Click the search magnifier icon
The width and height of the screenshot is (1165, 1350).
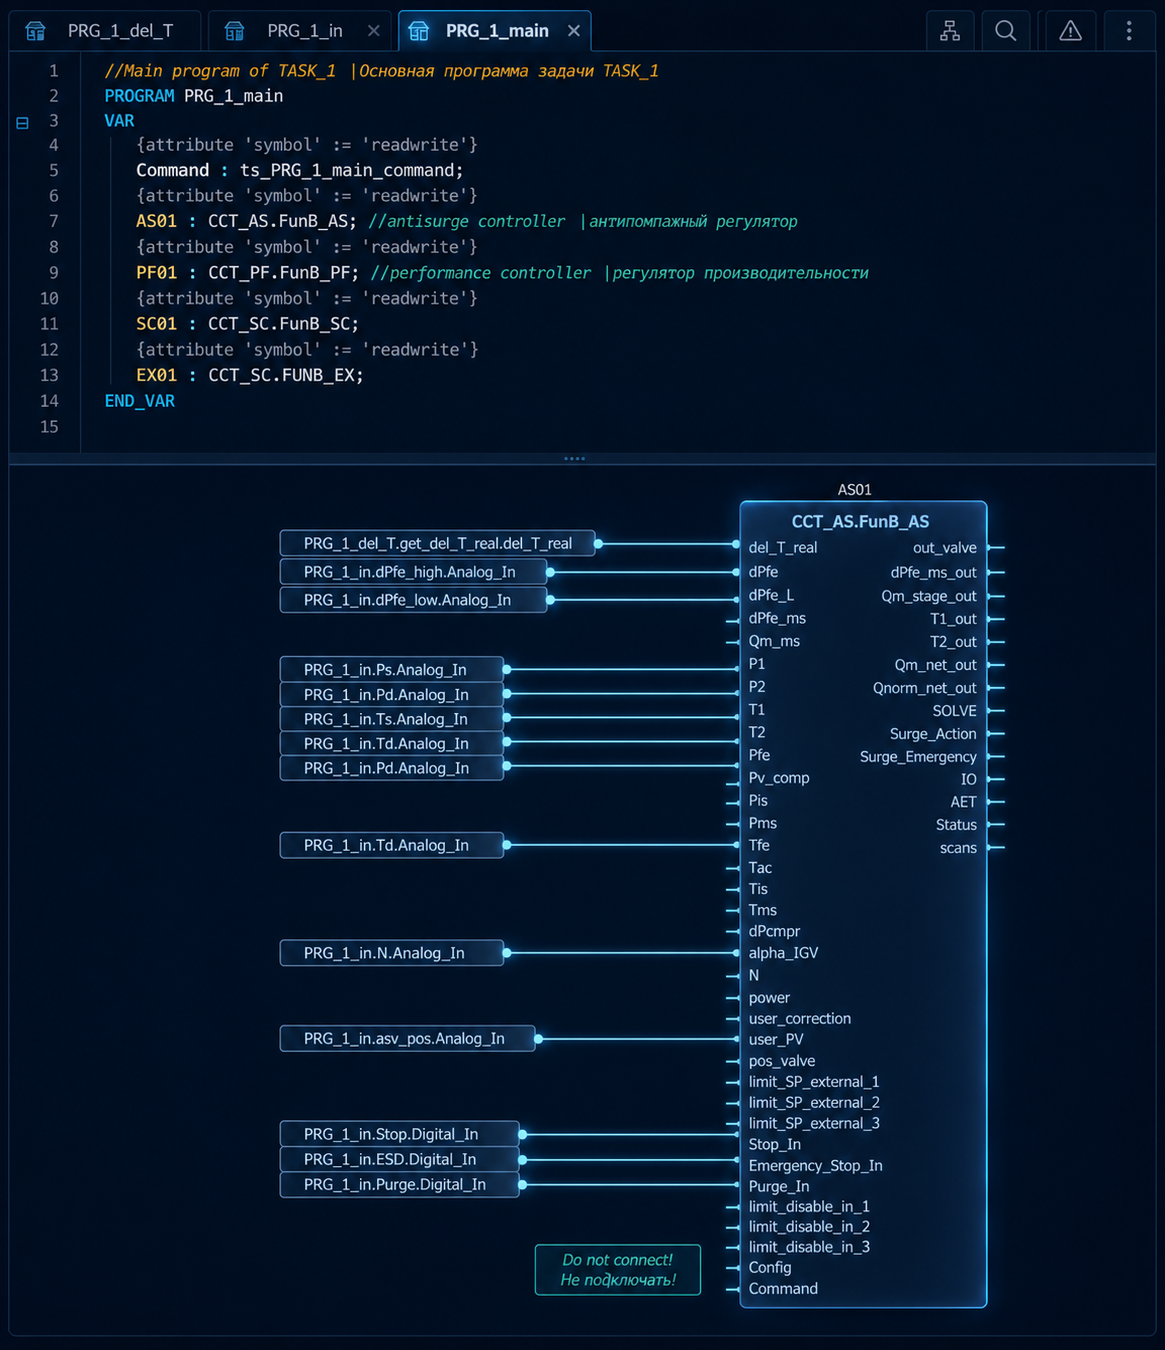[1006, 31]
